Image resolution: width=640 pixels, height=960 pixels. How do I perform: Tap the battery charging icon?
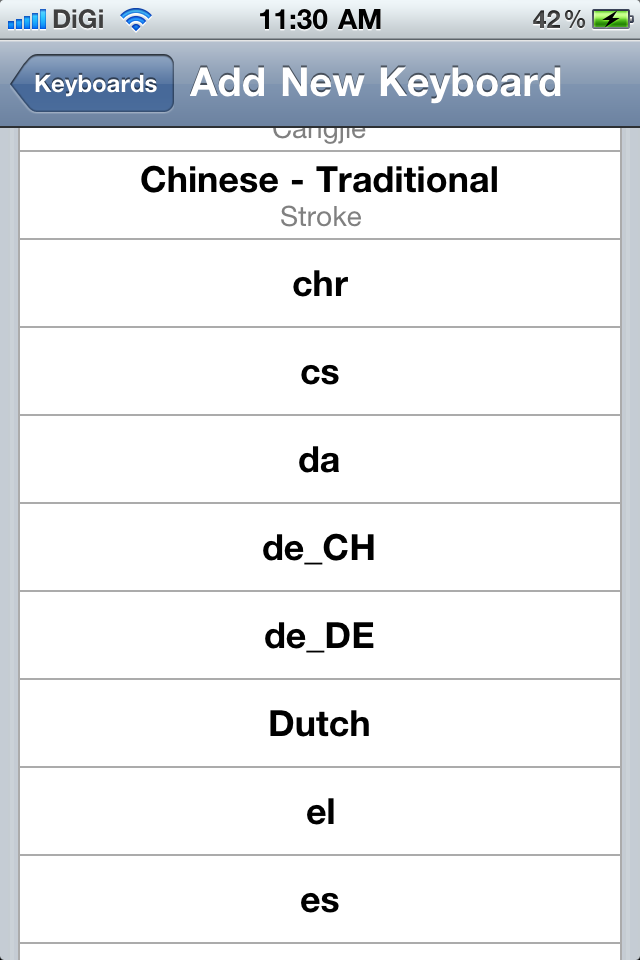click(610, 19)
